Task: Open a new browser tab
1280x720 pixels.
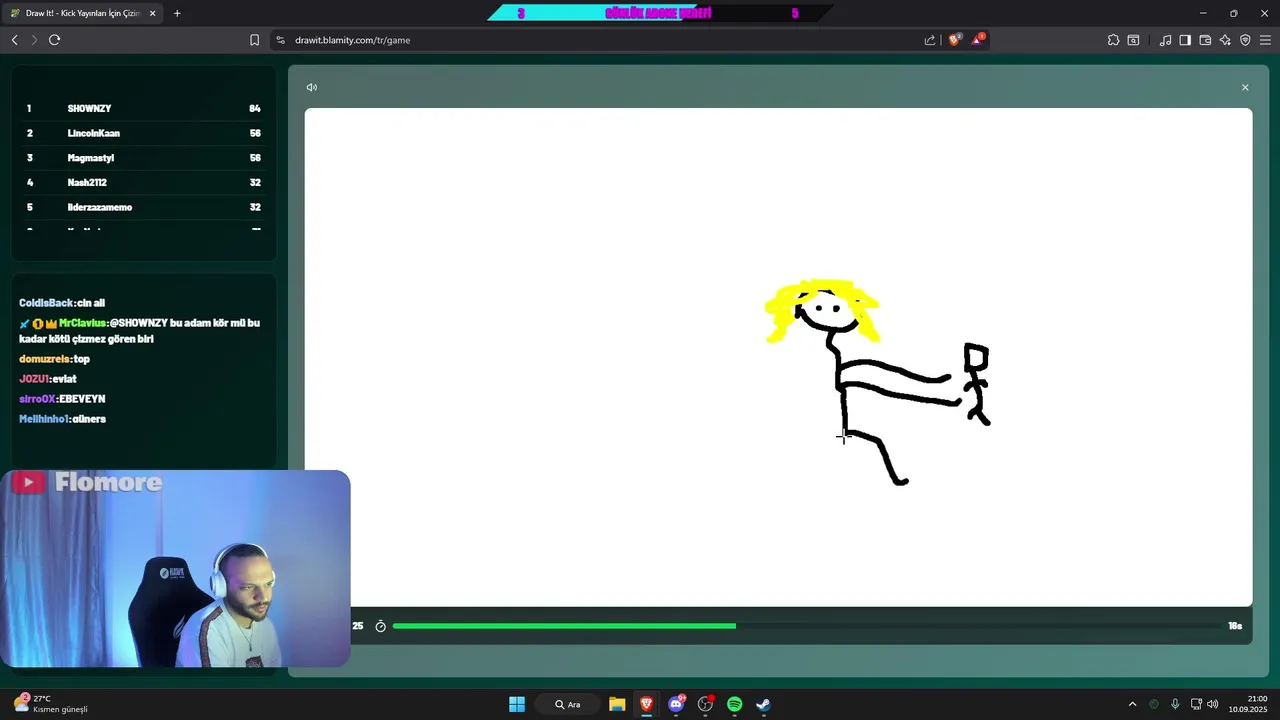Action: 177,13
